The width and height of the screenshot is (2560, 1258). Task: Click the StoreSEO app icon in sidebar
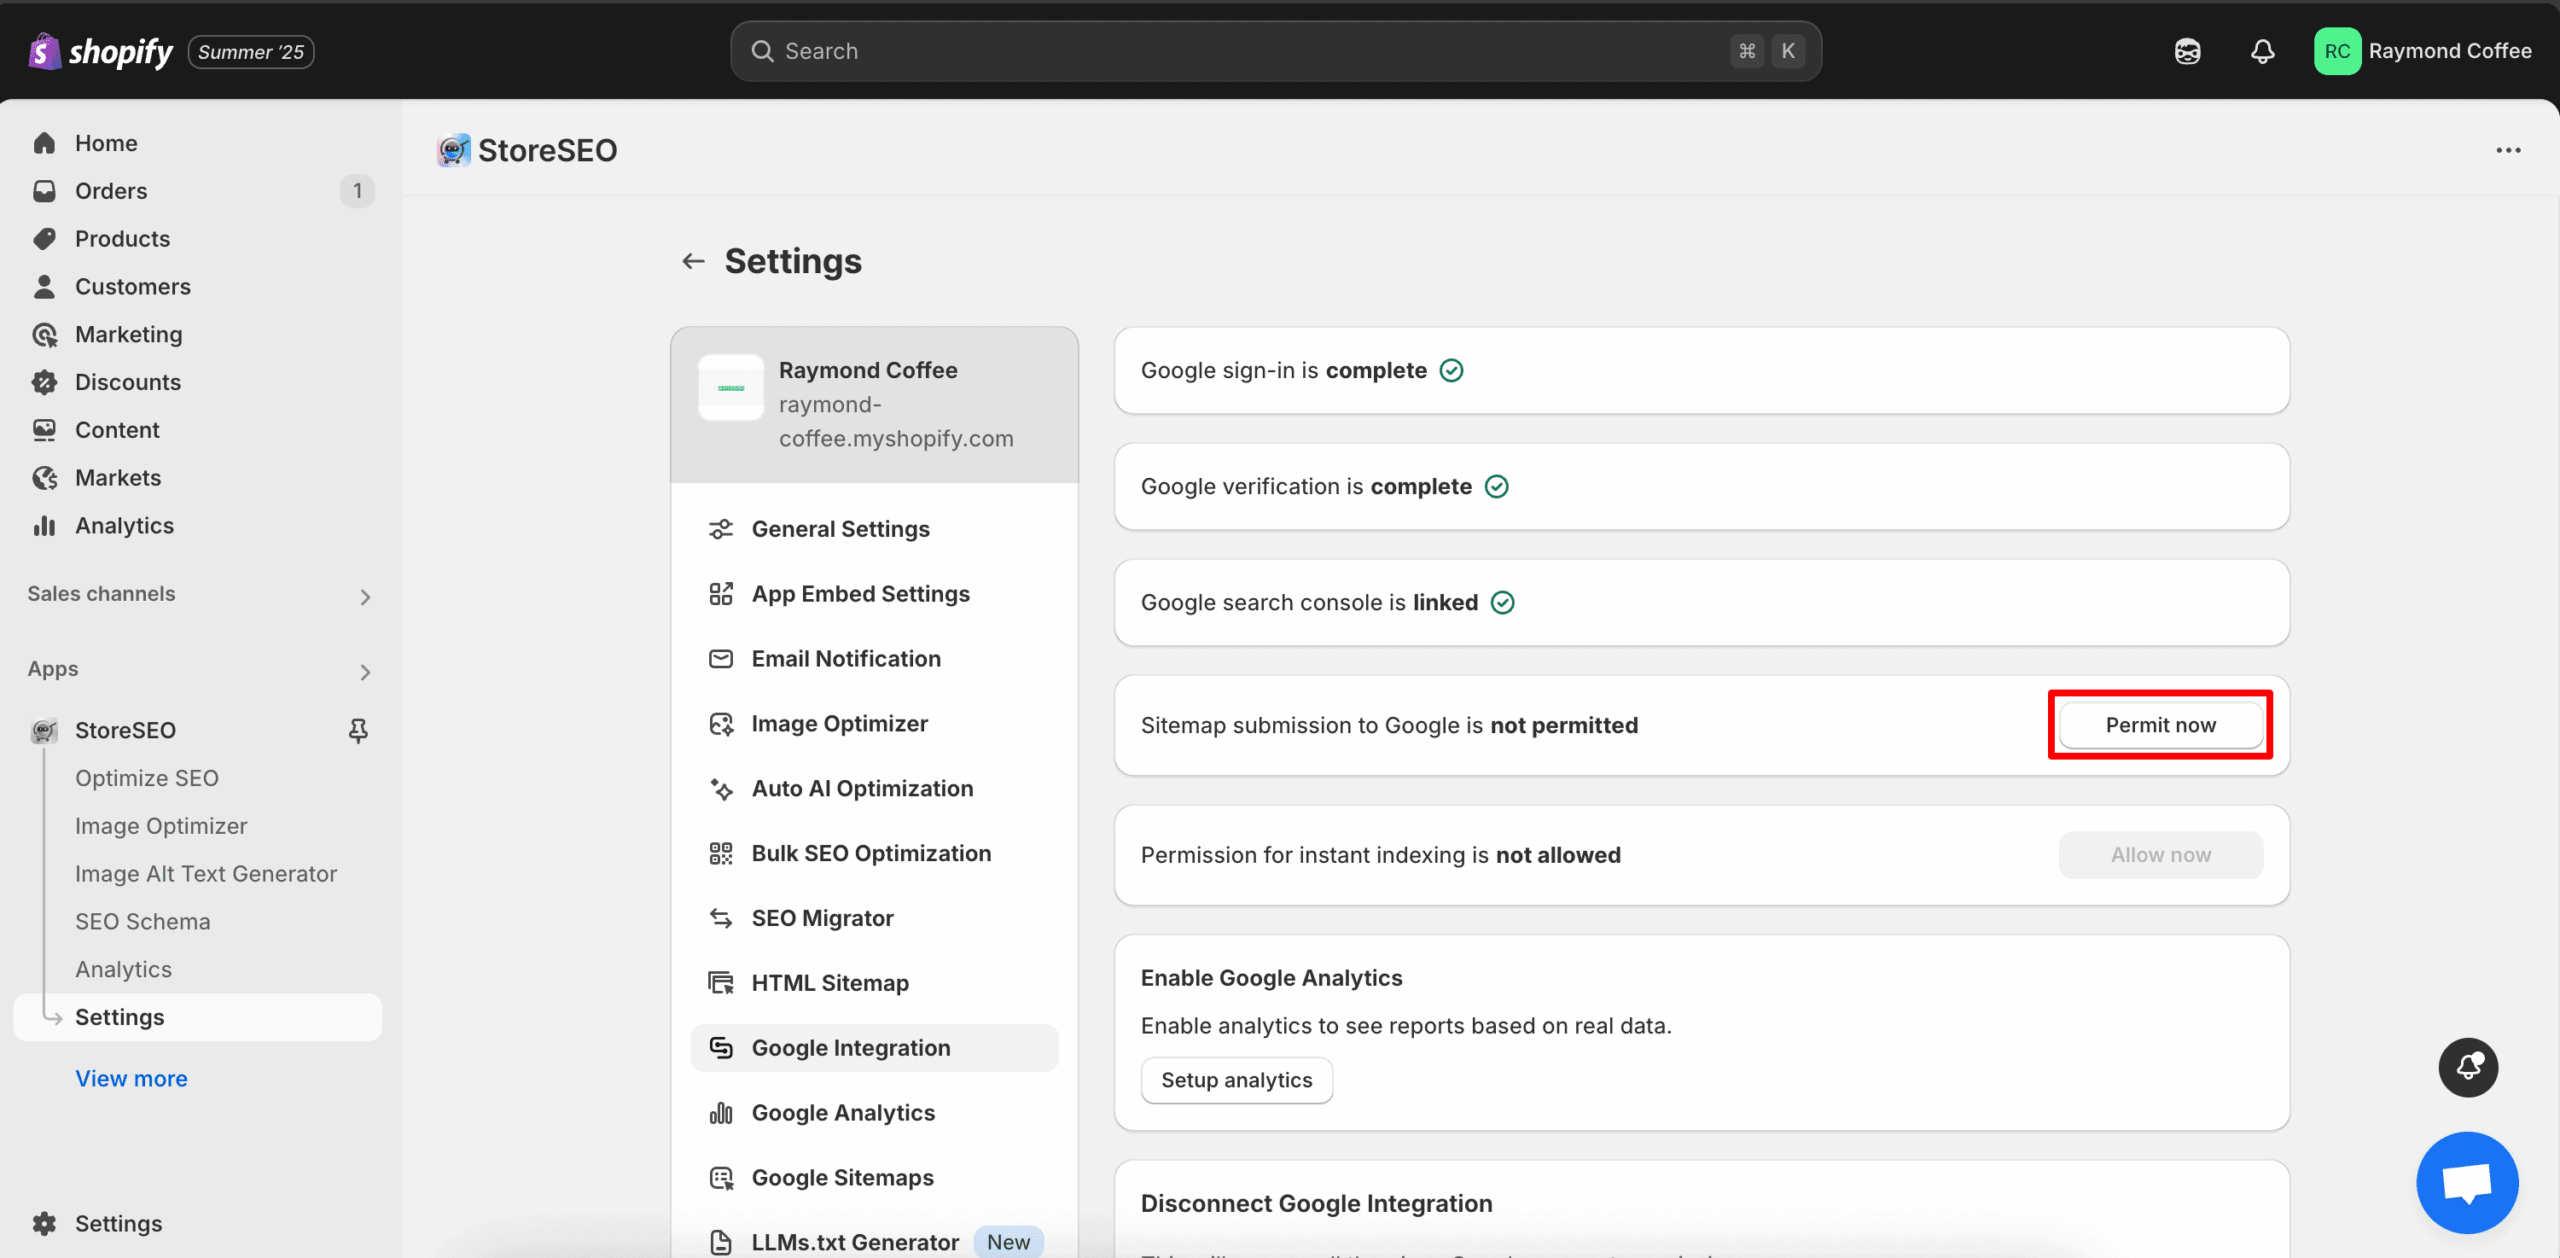coord(44,731)
